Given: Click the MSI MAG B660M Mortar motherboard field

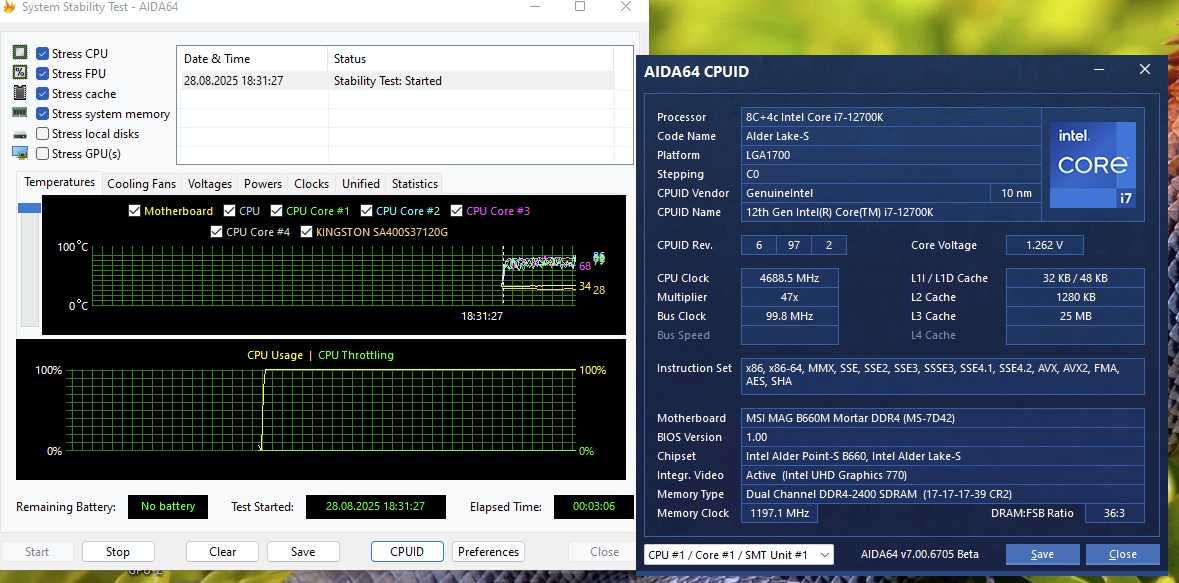Looking at the screenshot, I should coord(943,418).
